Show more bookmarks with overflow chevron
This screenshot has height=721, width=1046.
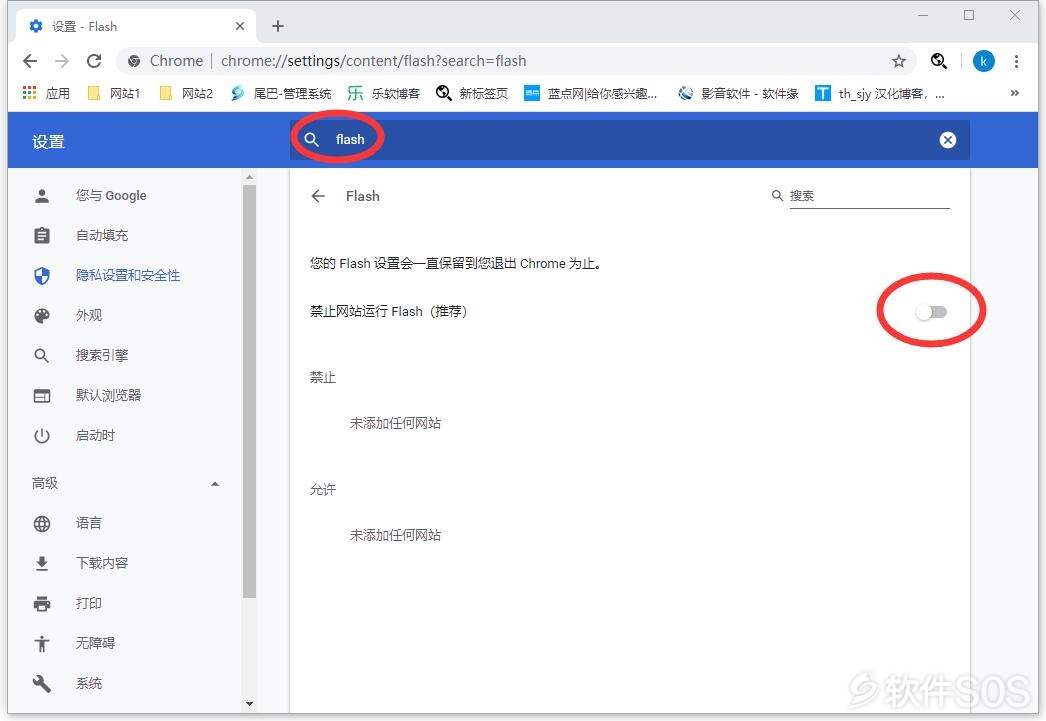click(1015, 93)
